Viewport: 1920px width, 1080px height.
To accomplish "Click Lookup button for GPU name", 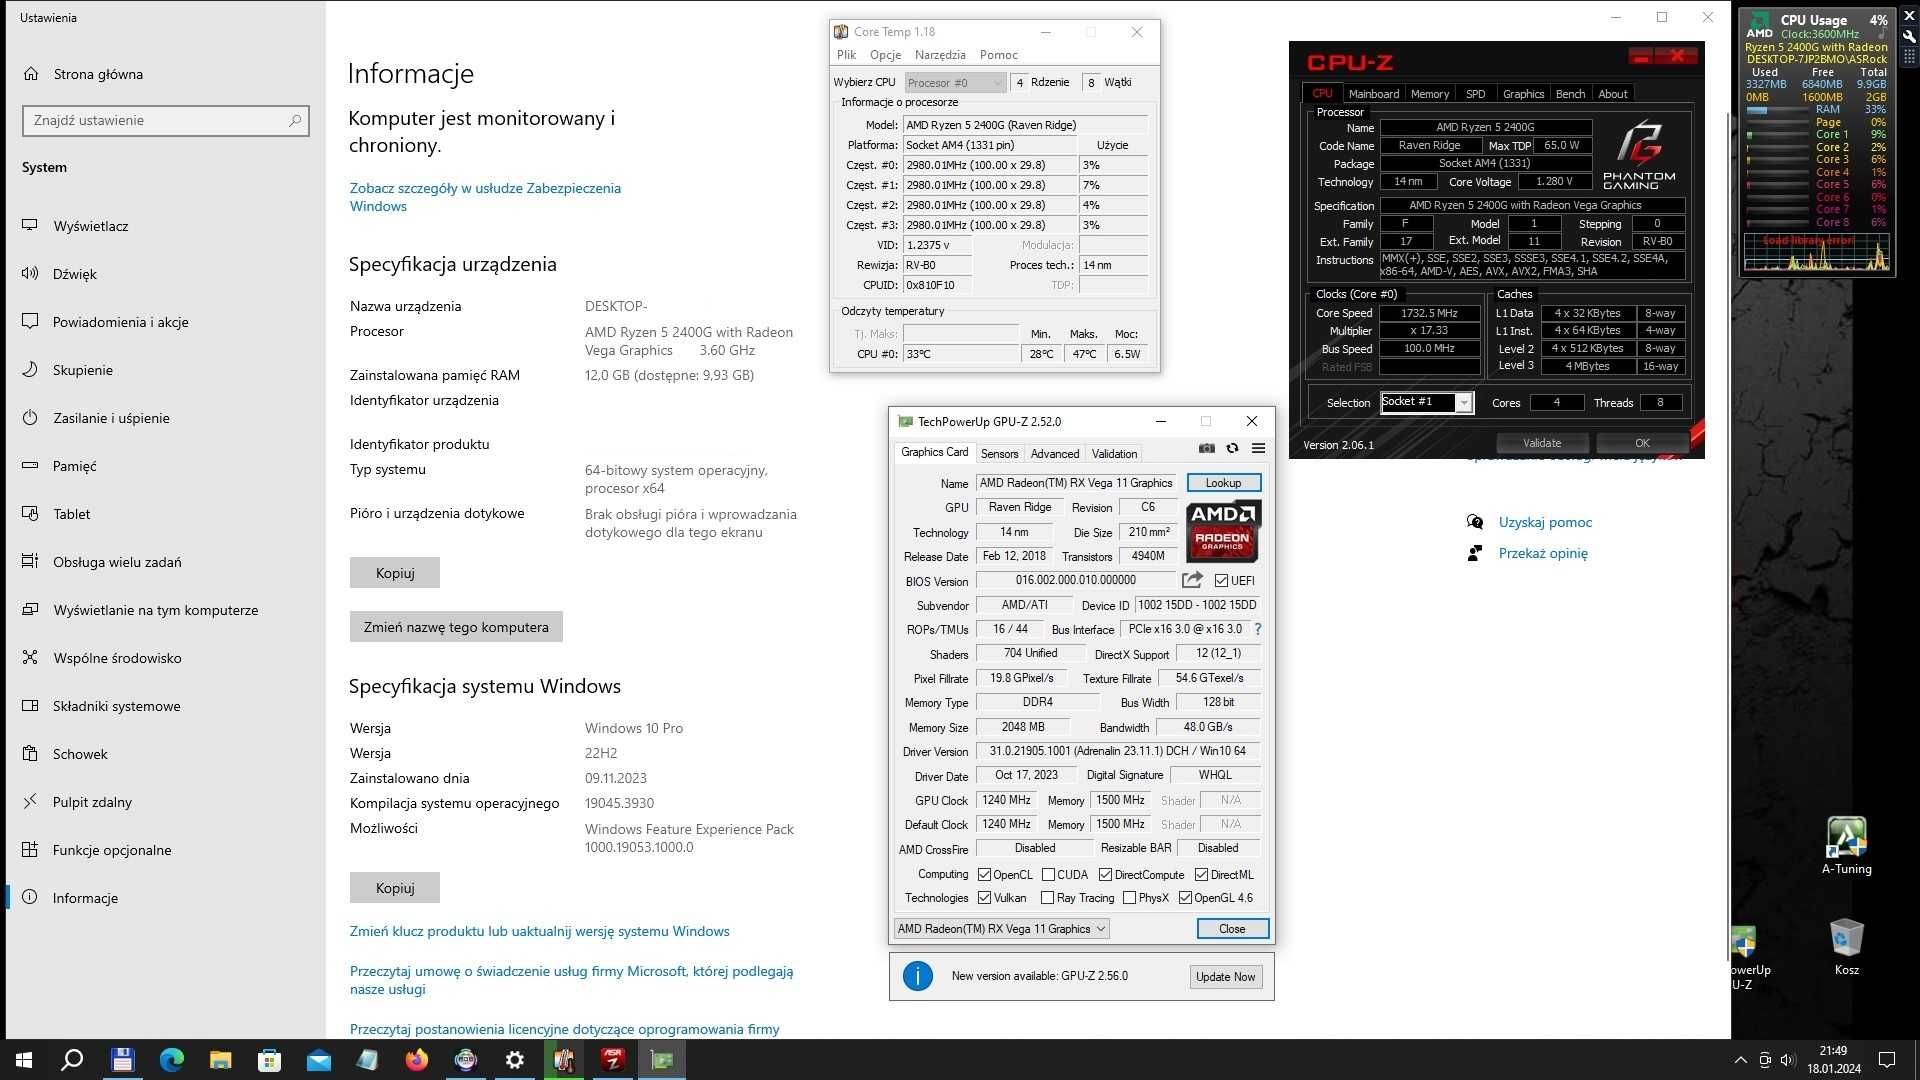I will point(1221,481).
